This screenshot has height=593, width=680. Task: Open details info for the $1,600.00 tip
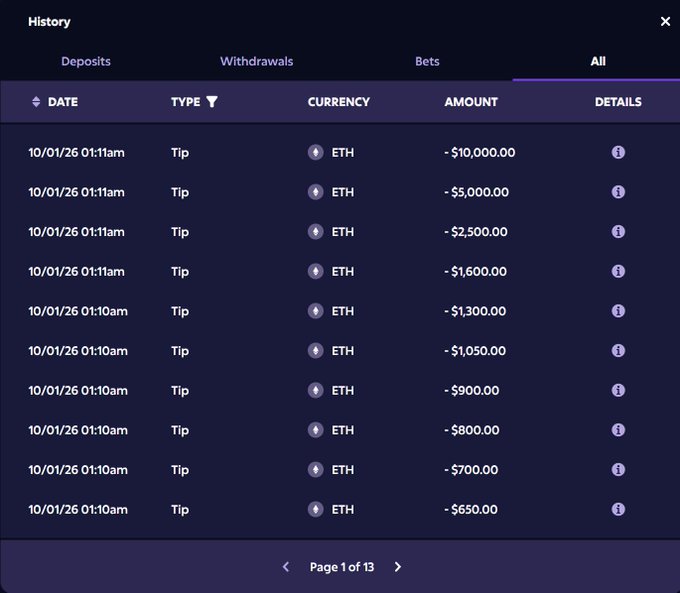click(618, 271)
